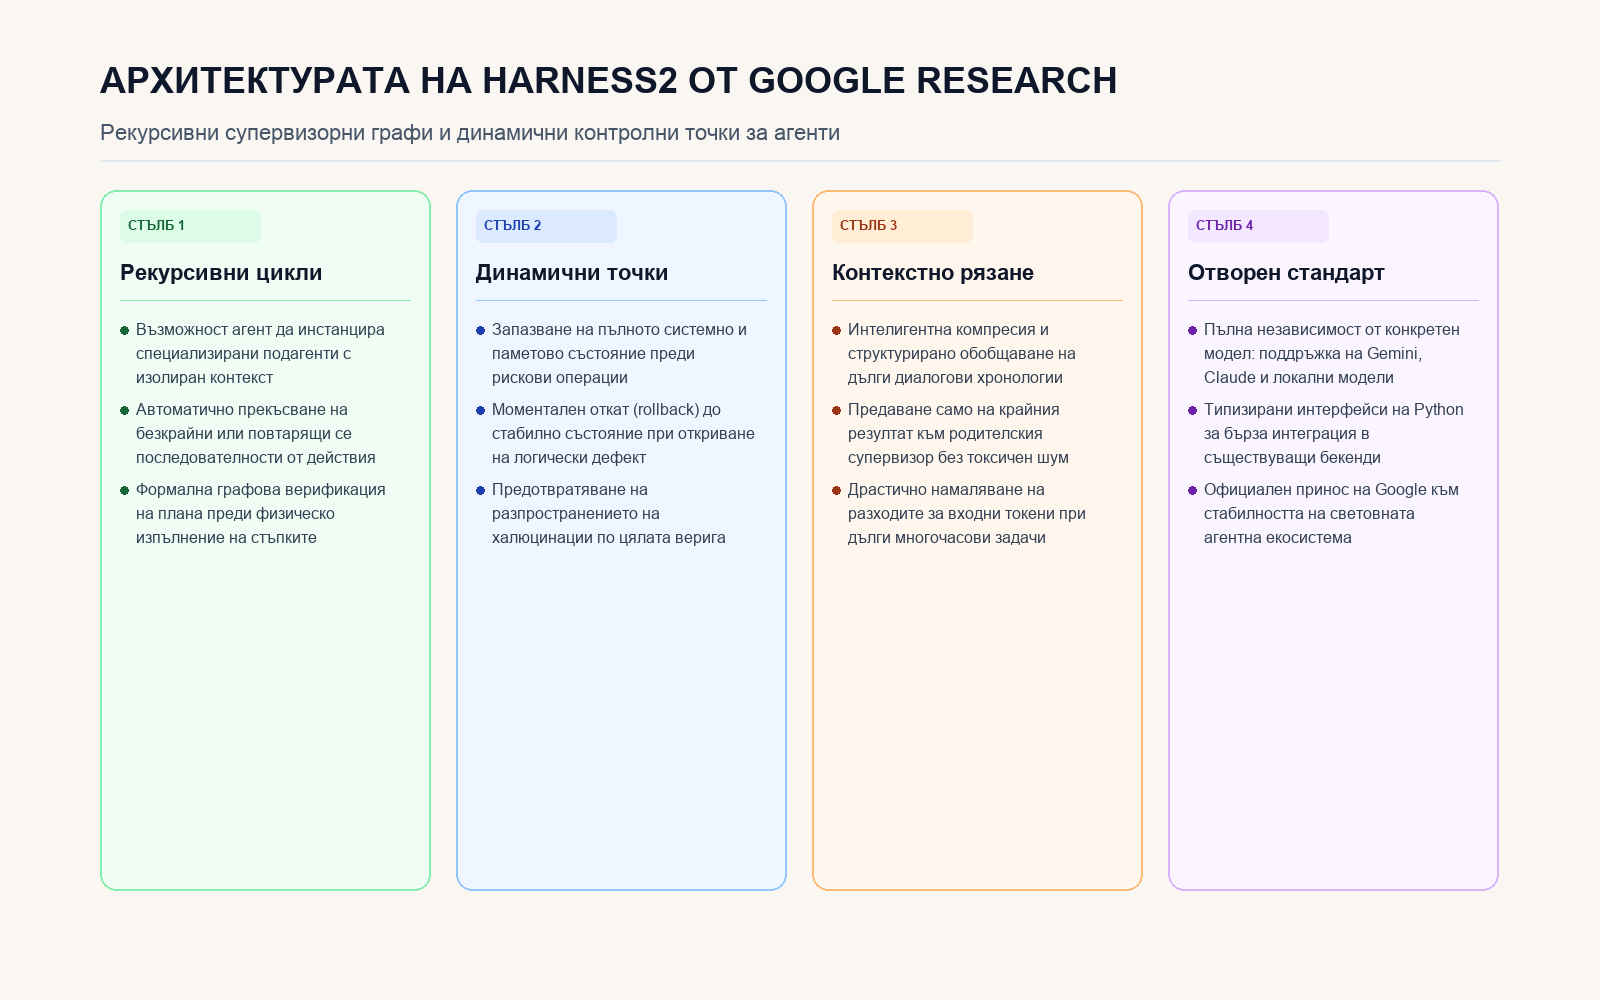The height and width of the screenshot is (1000, 1600).
Task: Select bullet text Моментален откат (rollback)
Action: (x=623, y=434)
